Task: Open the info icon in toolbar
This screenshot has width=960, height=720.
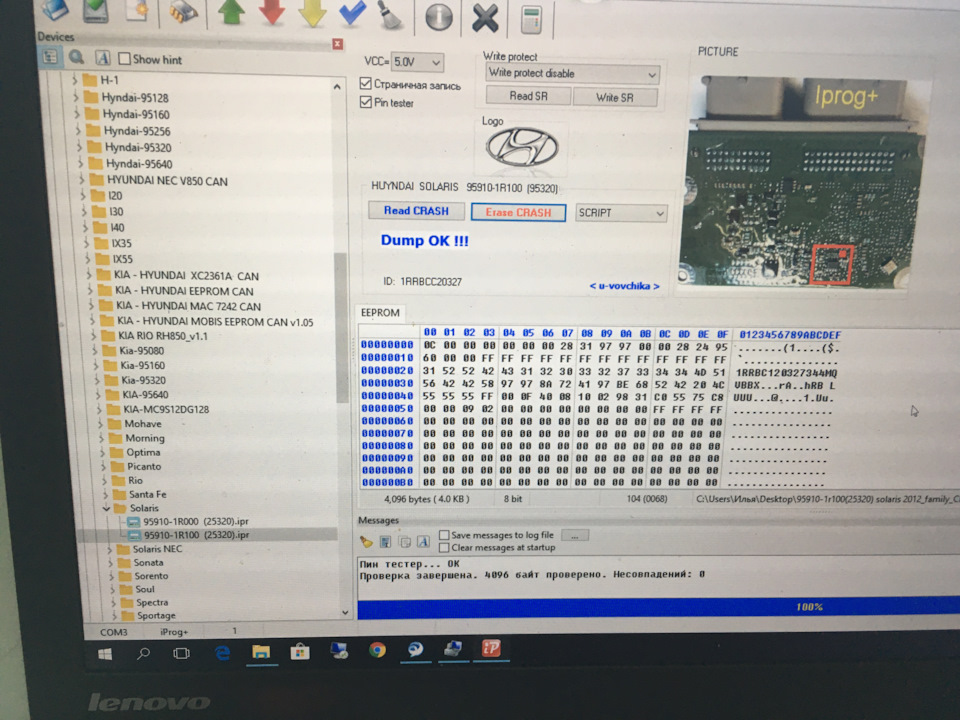Action: pyautogui.click(x=439, y=17)
